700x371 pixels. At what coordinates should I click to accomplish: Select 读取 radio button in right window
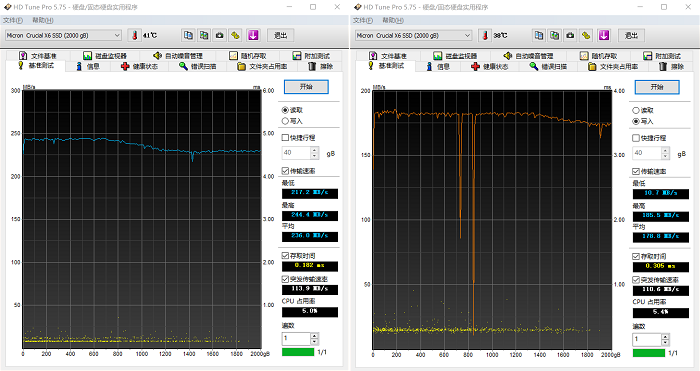(x=636, y=110)
